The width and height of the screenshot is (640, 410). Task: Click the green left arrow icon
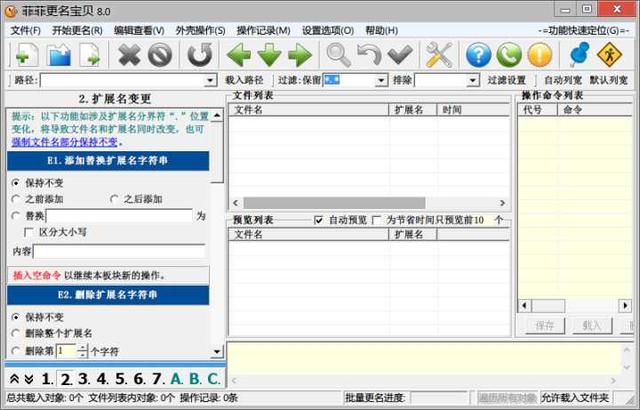point(238,55)
